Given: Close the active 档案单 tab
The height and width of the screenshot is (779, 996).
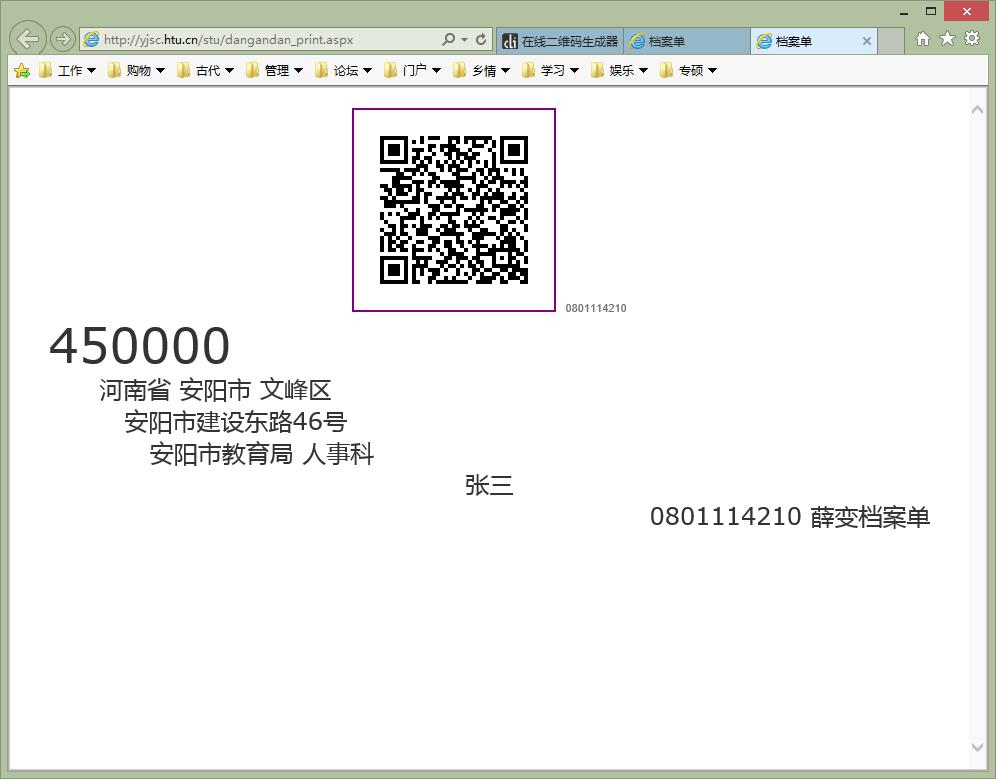Looking at the screenshot, I should click(x=867, y=41).
